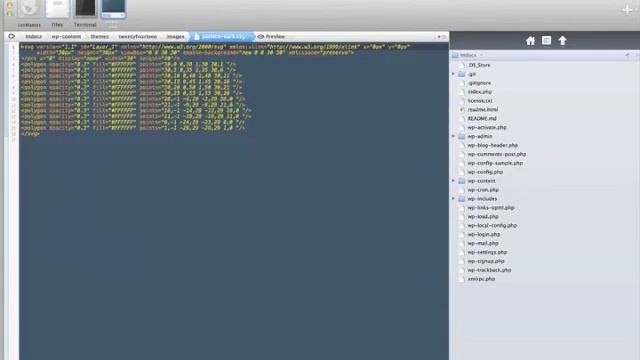The image size is (640, 360).
Task: Open wp-load.php file
Action: point(483,216)
